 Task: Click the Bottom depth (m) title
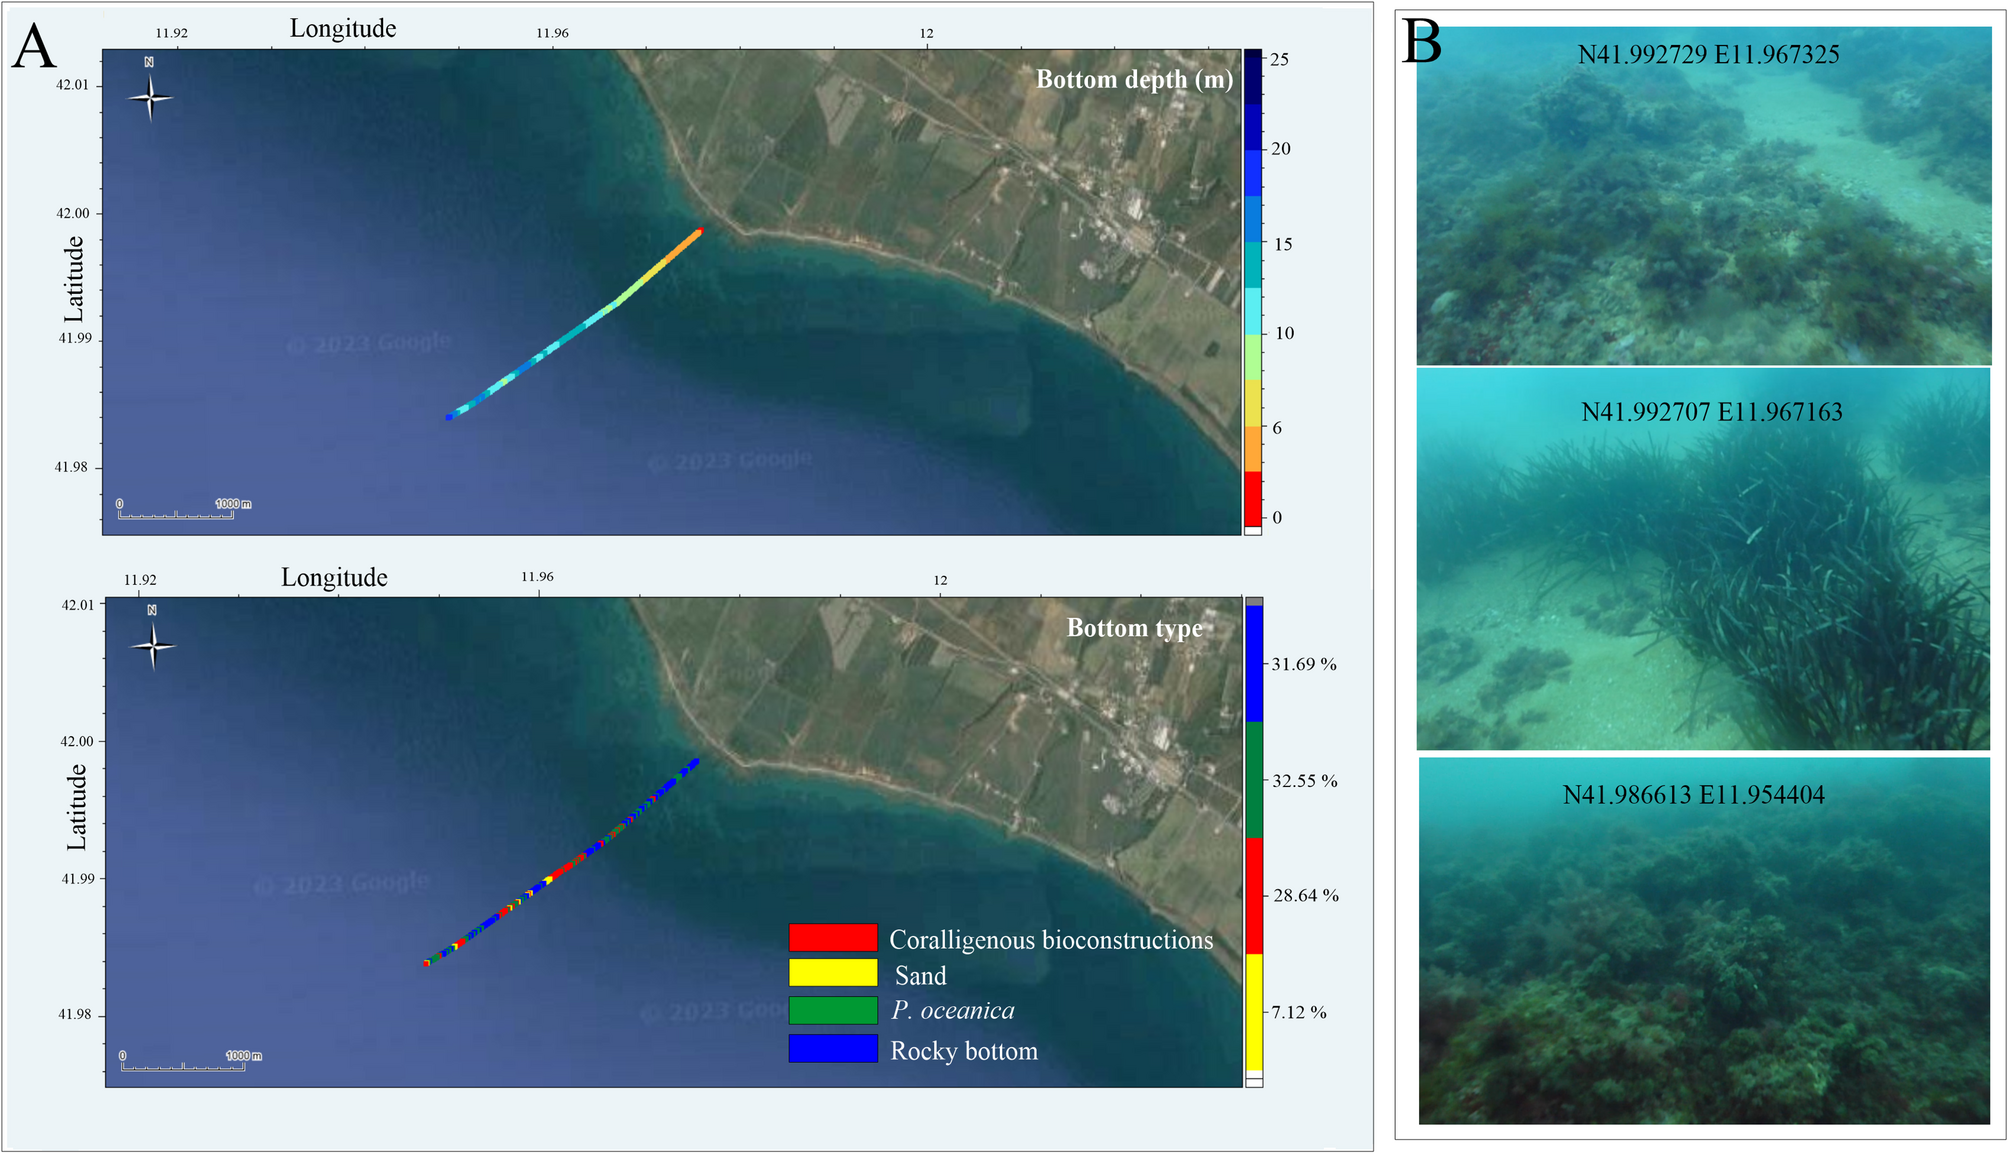pyautogui.click(x=1133, y=80)
